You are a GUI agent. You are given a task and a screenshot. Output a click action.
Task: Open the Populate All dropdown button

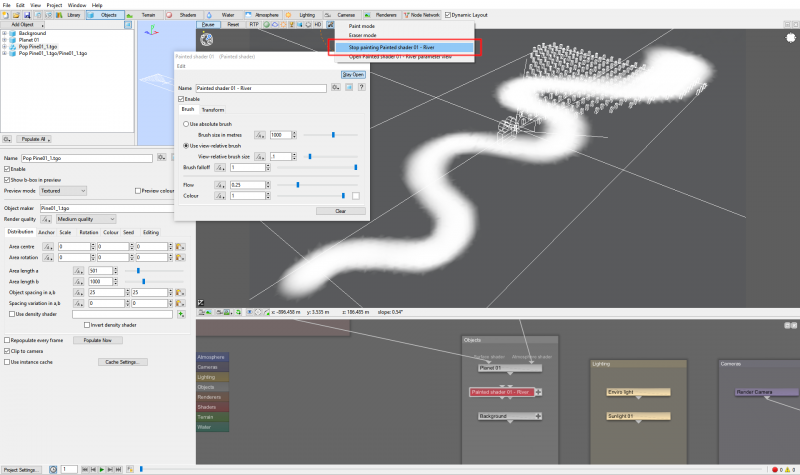pyautogui.click(x=34, y=139)
